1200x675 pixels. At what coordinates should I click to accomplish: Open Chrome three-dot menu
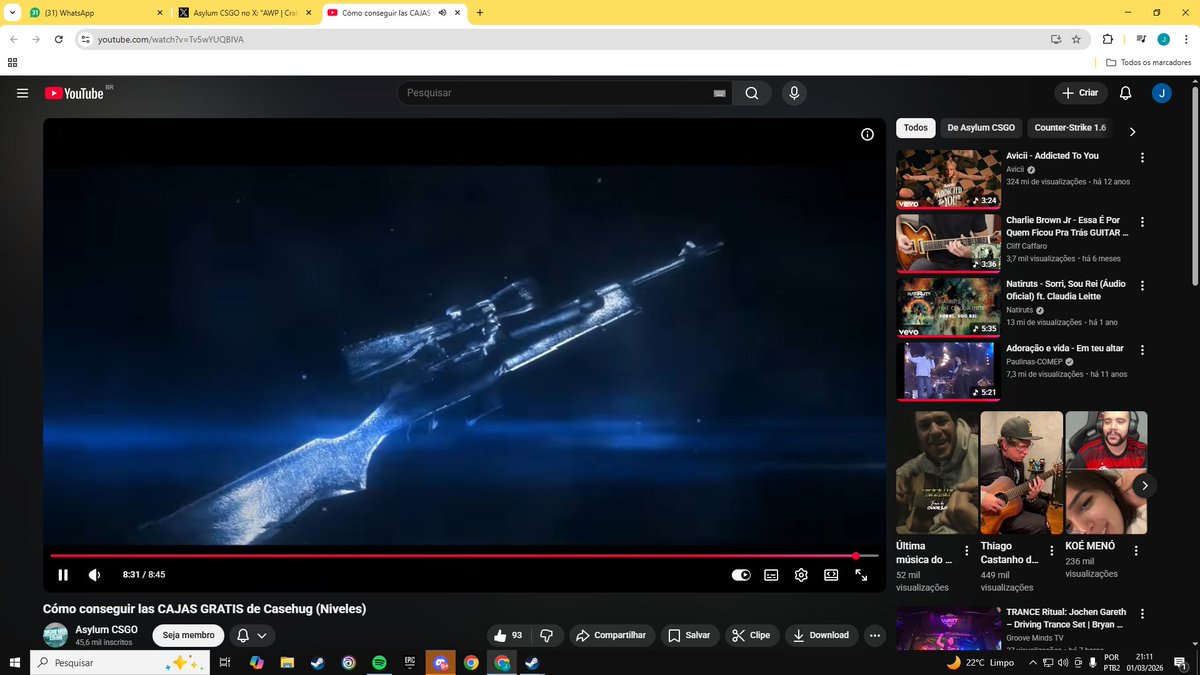tap(1185, 39)
